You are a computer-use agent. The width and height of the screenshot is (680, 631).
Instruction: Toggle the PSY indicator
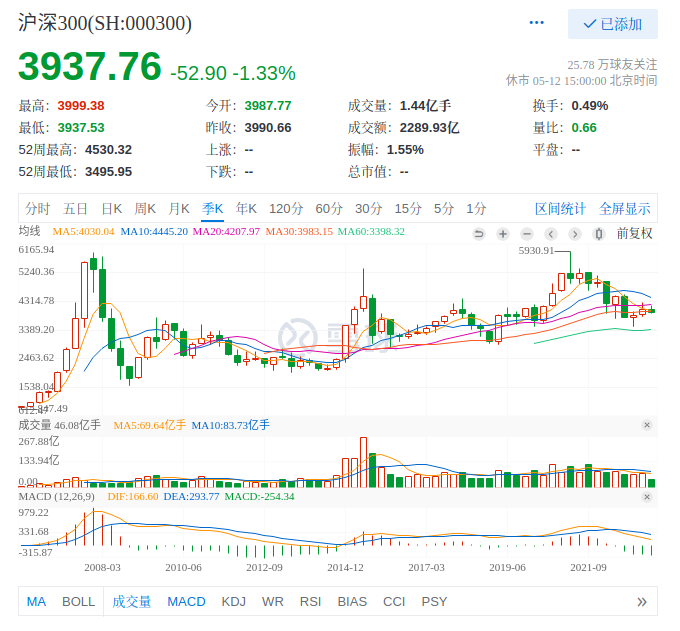[434, 602]
